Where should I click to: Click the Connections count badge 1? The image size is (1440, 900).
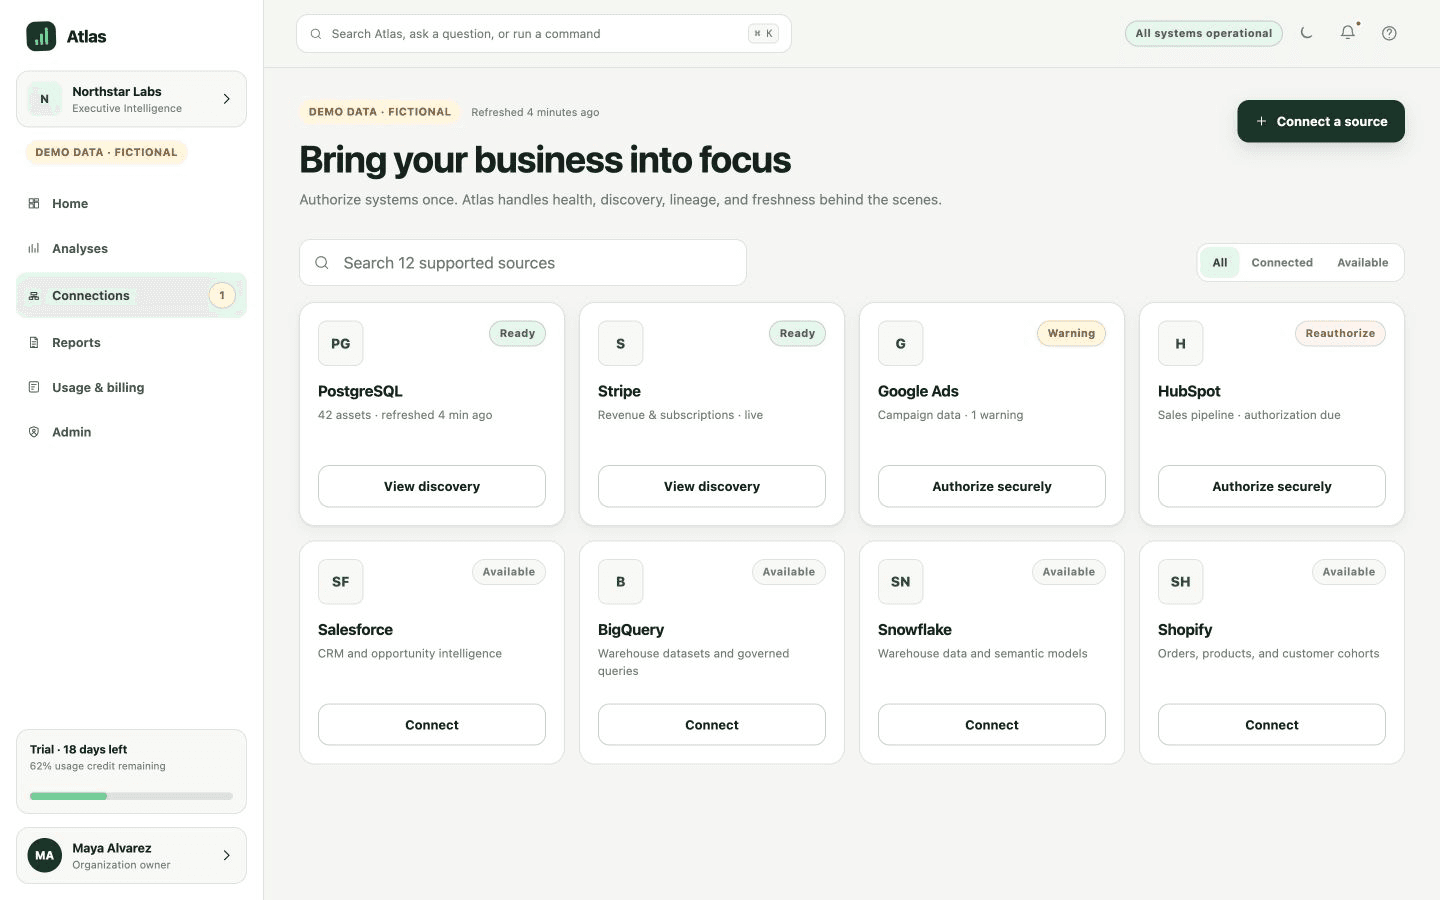tap(222, 296)
